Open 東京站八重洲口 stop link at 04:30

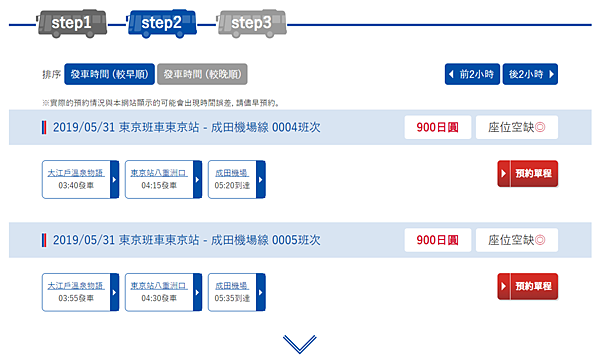point(159,286)
